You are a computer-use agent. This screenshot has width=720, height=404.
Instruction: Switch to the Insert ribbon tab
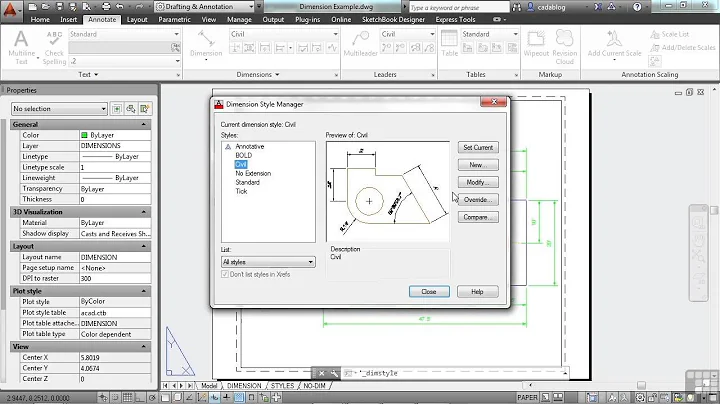(68, 20)
